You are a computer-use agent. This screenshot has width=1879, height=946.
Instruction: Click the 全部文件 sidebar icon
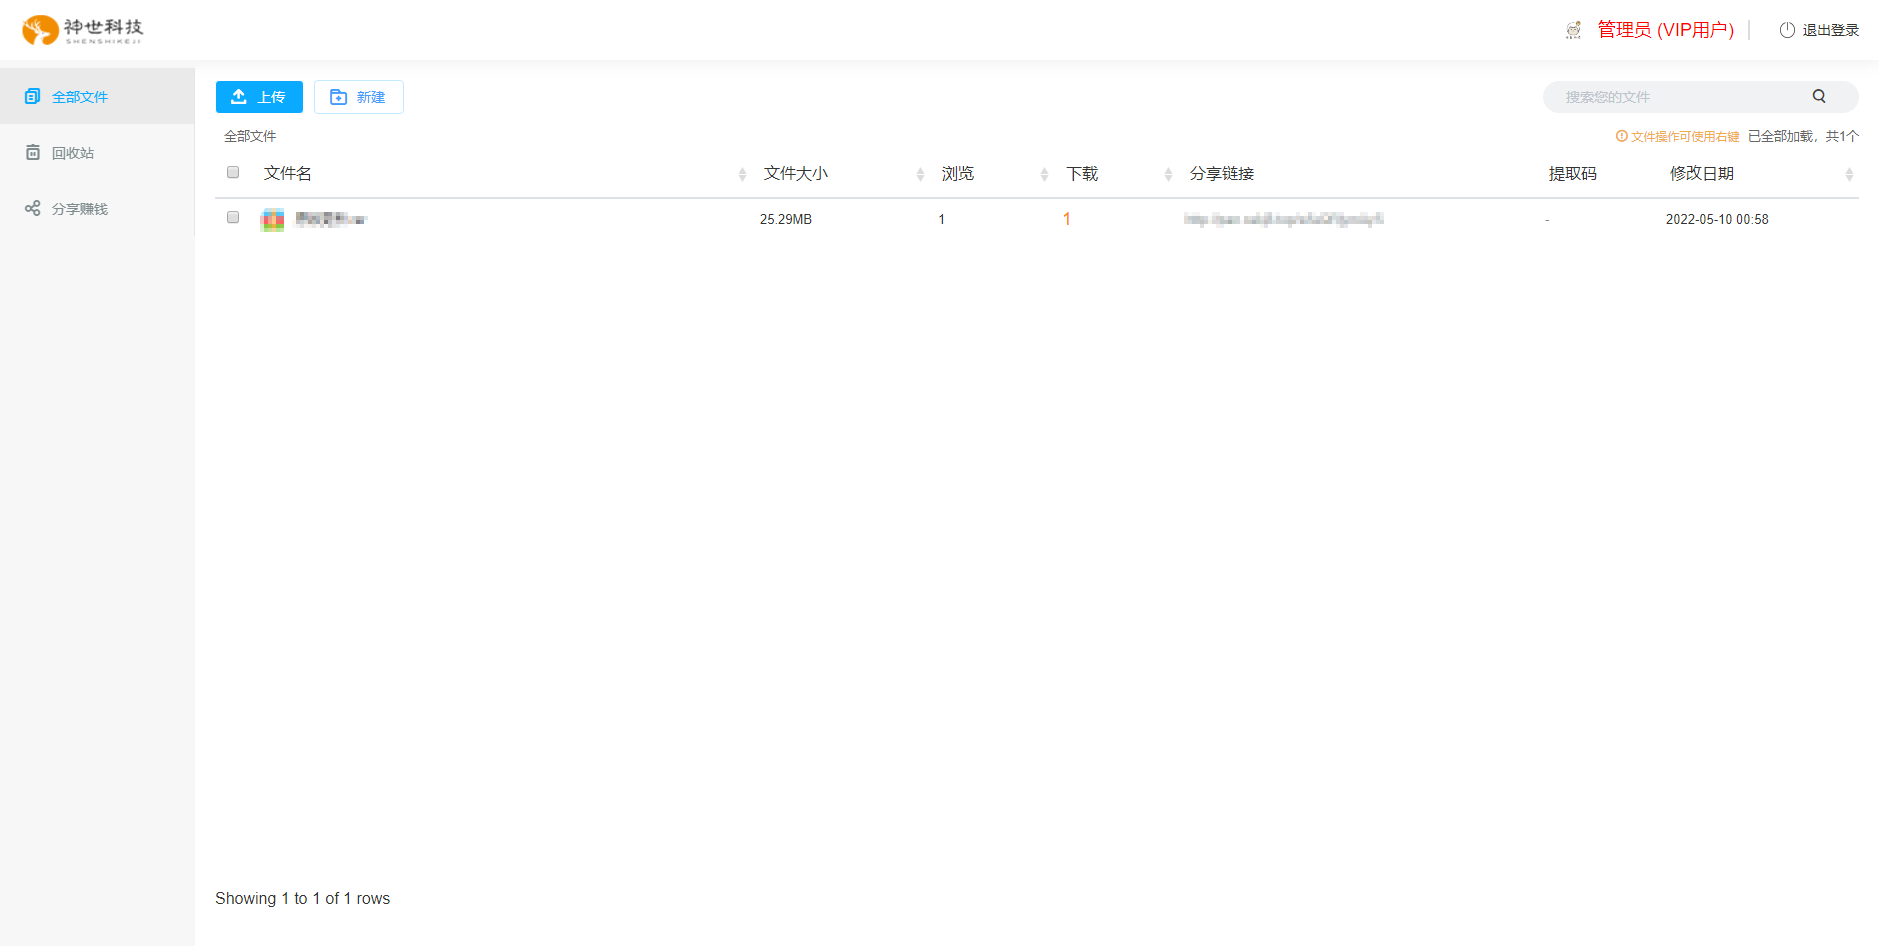pos(33,97)
